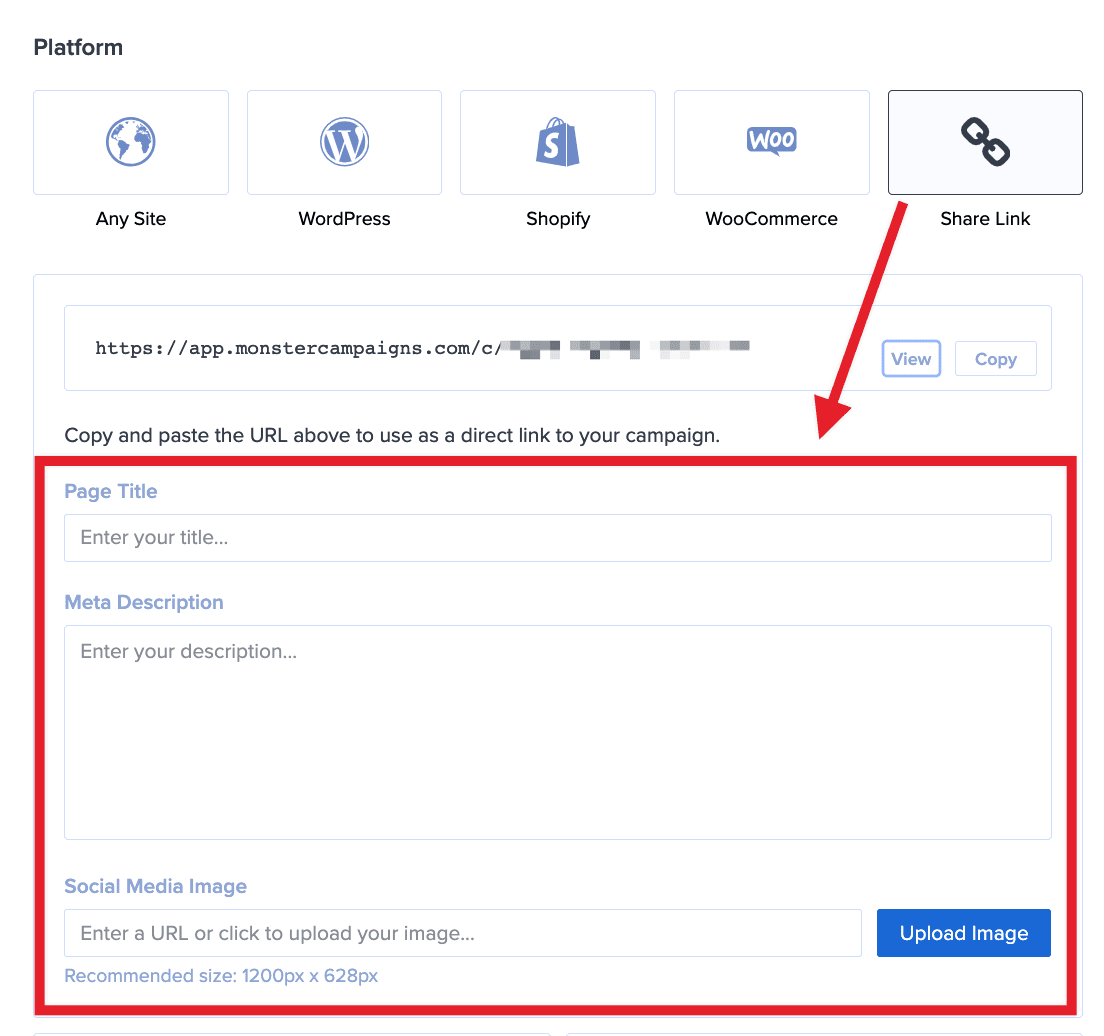
Task: Select the Shopify shopping bag icon
Action: [558, 141]
